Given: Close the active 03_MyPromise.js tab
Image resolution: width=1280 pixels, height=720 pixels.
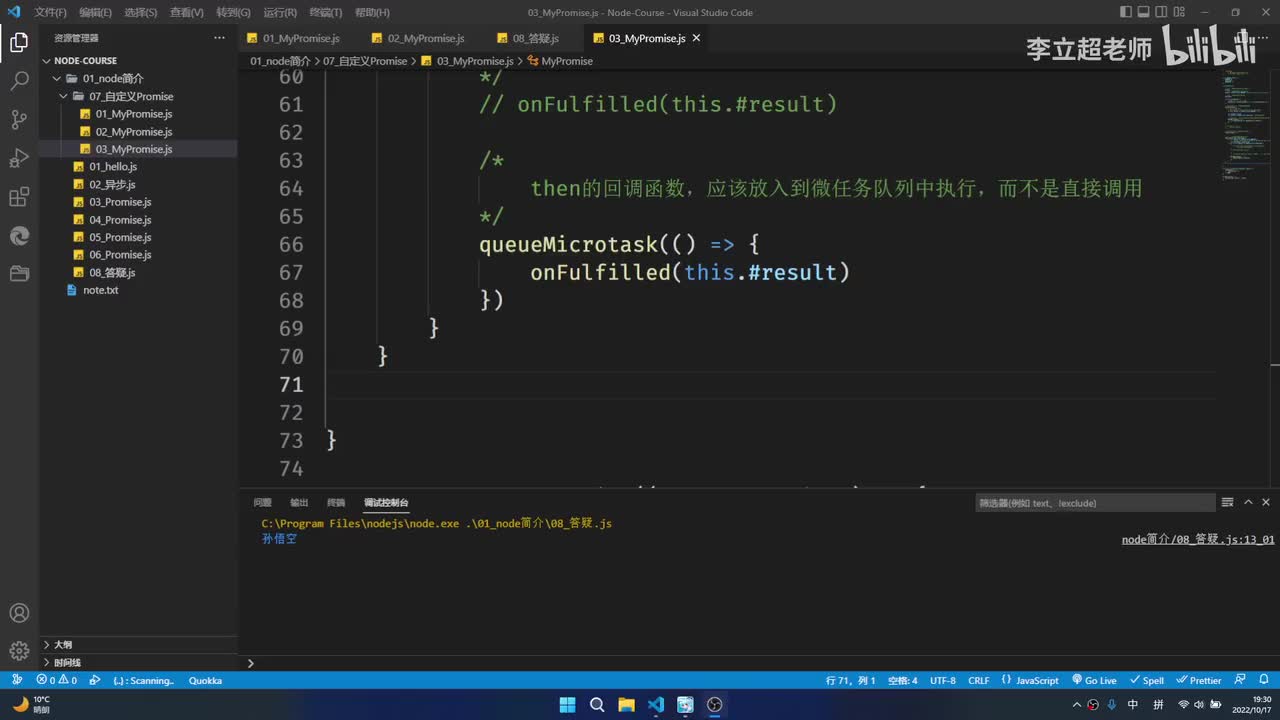Looking at the screenshot, I should click(x=697, y=38).
